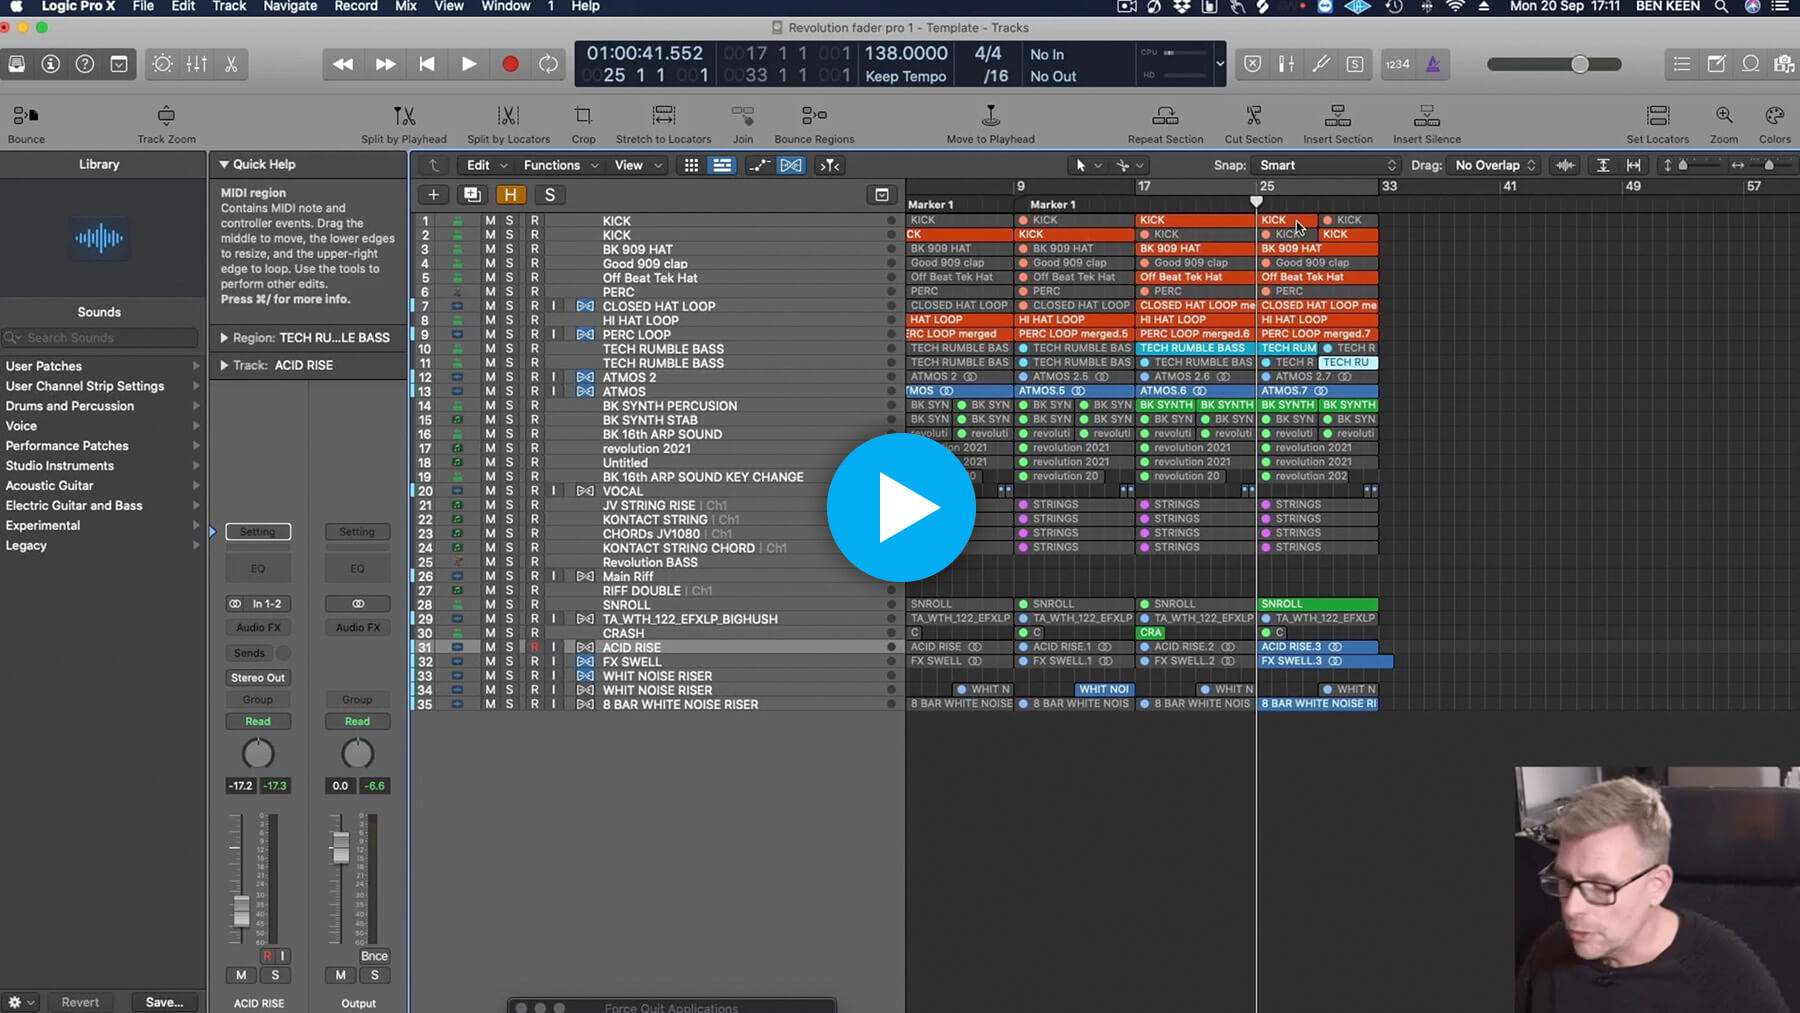The height and width of the screenshot is (1013, 1800).
Task: Open the View dropdown in tracks area
Action: (637, 165)
